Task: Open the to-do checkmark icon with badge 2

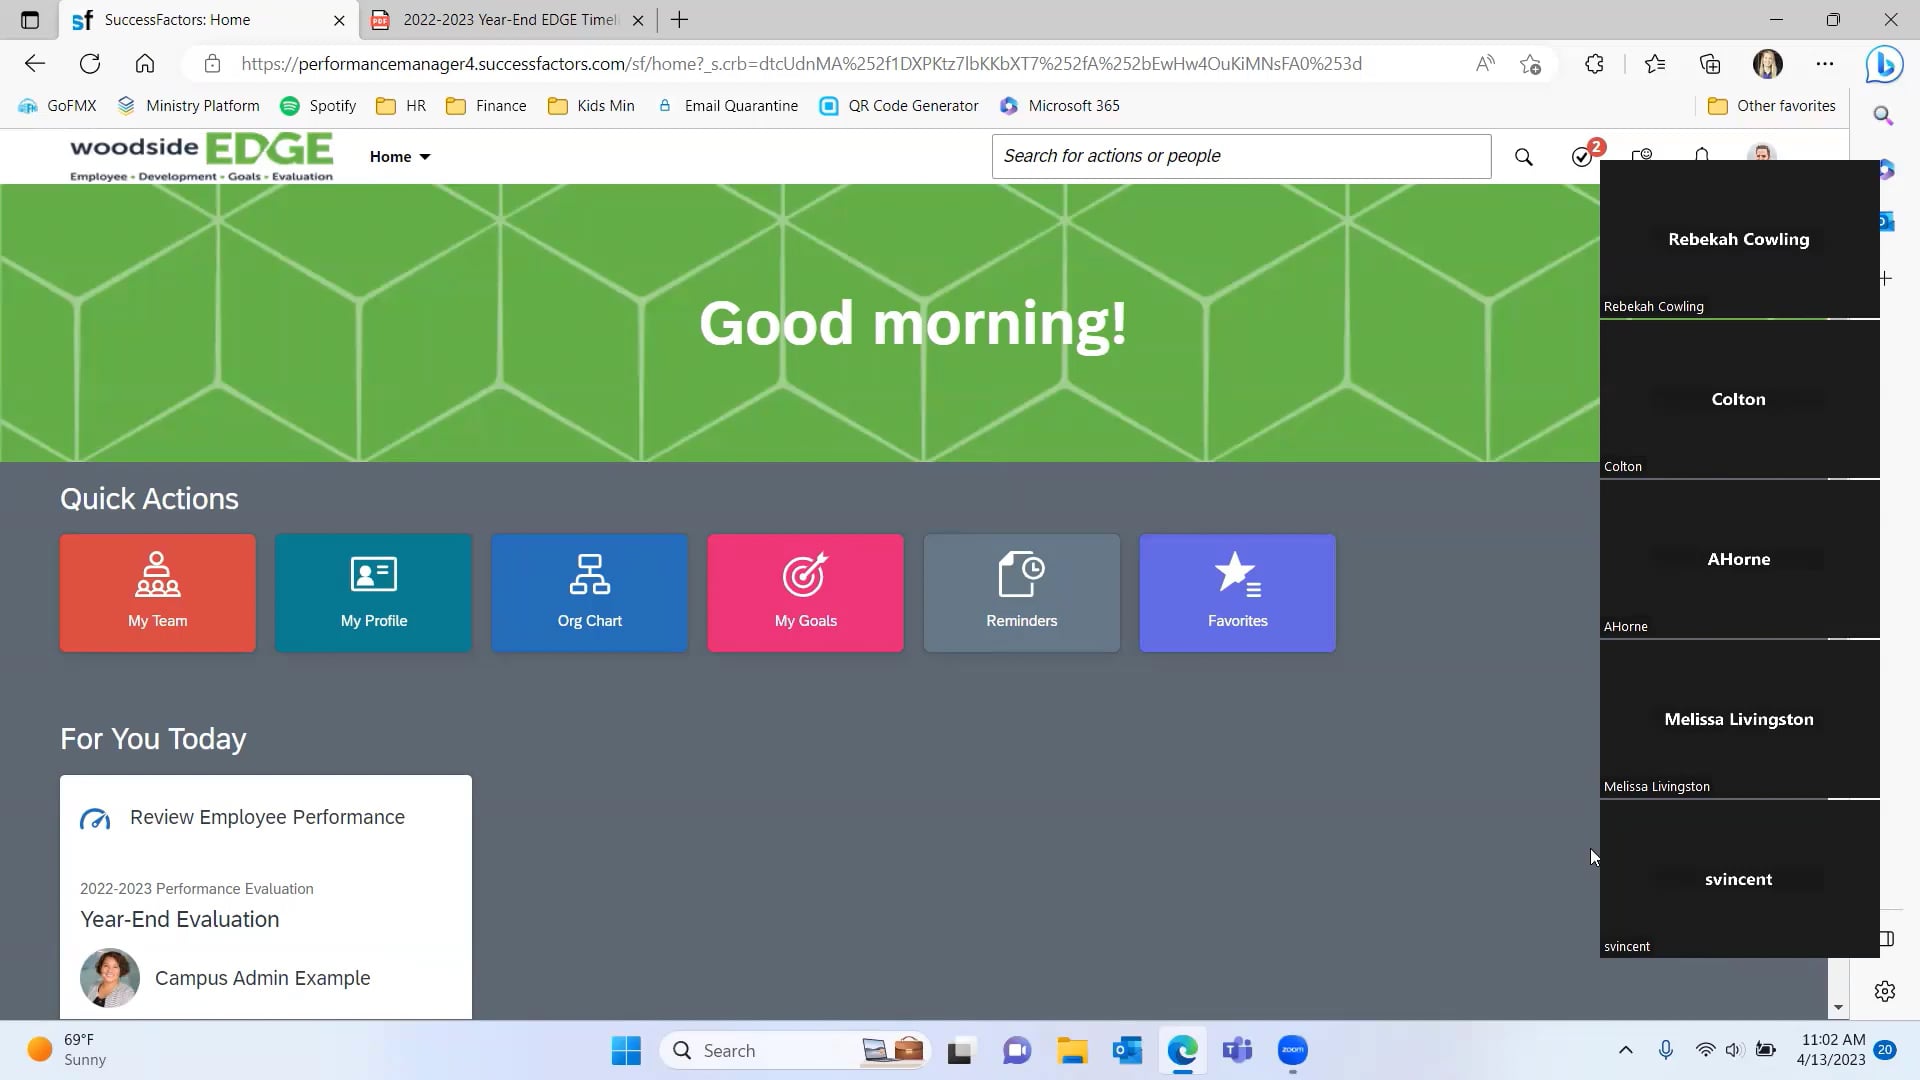Action: [1584, 155]
